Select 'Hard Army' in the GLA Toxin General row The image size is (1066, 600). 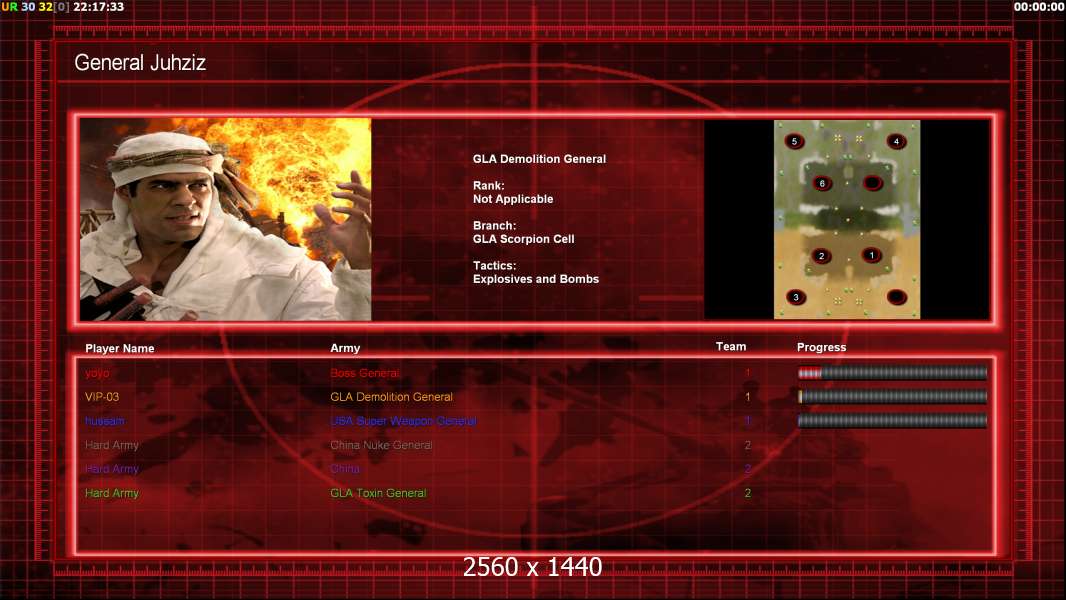(x=111, y=493)
